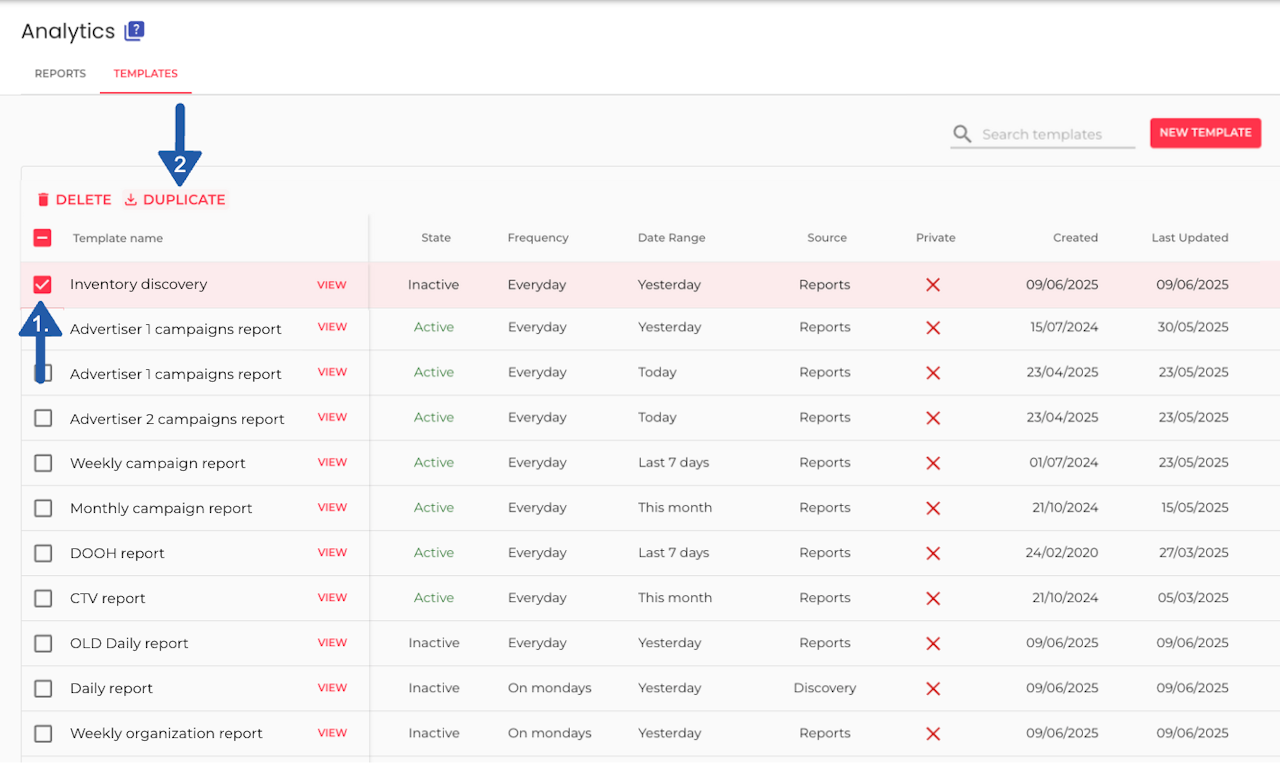Uncheck the Inventory discovery checkbox
The image size is (1280, 767).
(43, 285)
